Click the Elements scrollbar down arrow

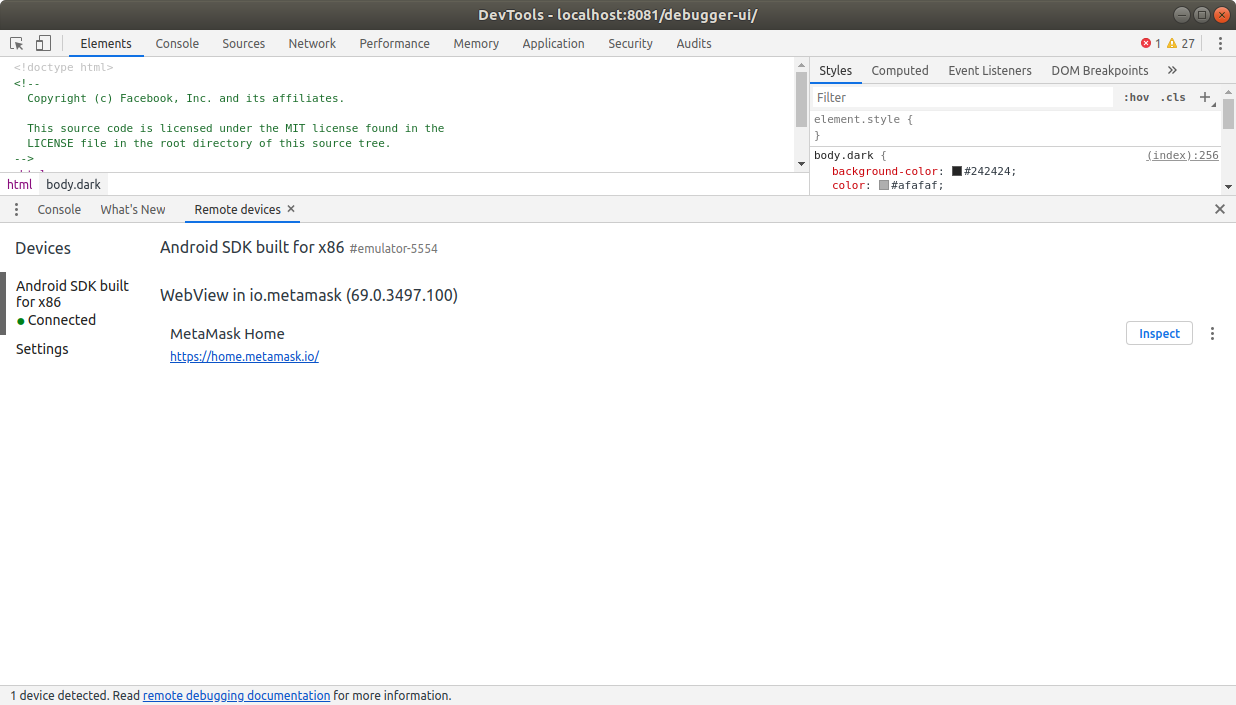801,163
